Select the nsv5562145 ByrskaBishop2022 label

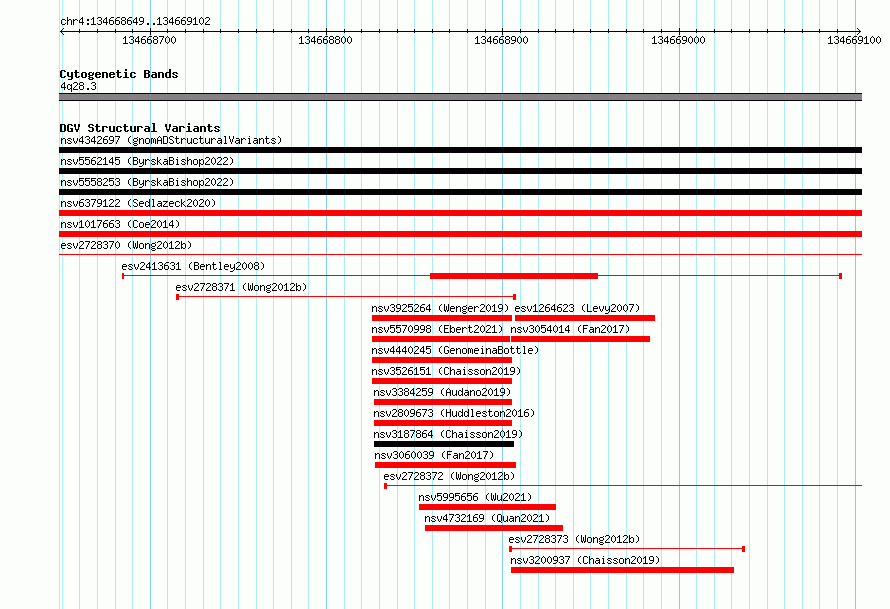tap(147, 161)
